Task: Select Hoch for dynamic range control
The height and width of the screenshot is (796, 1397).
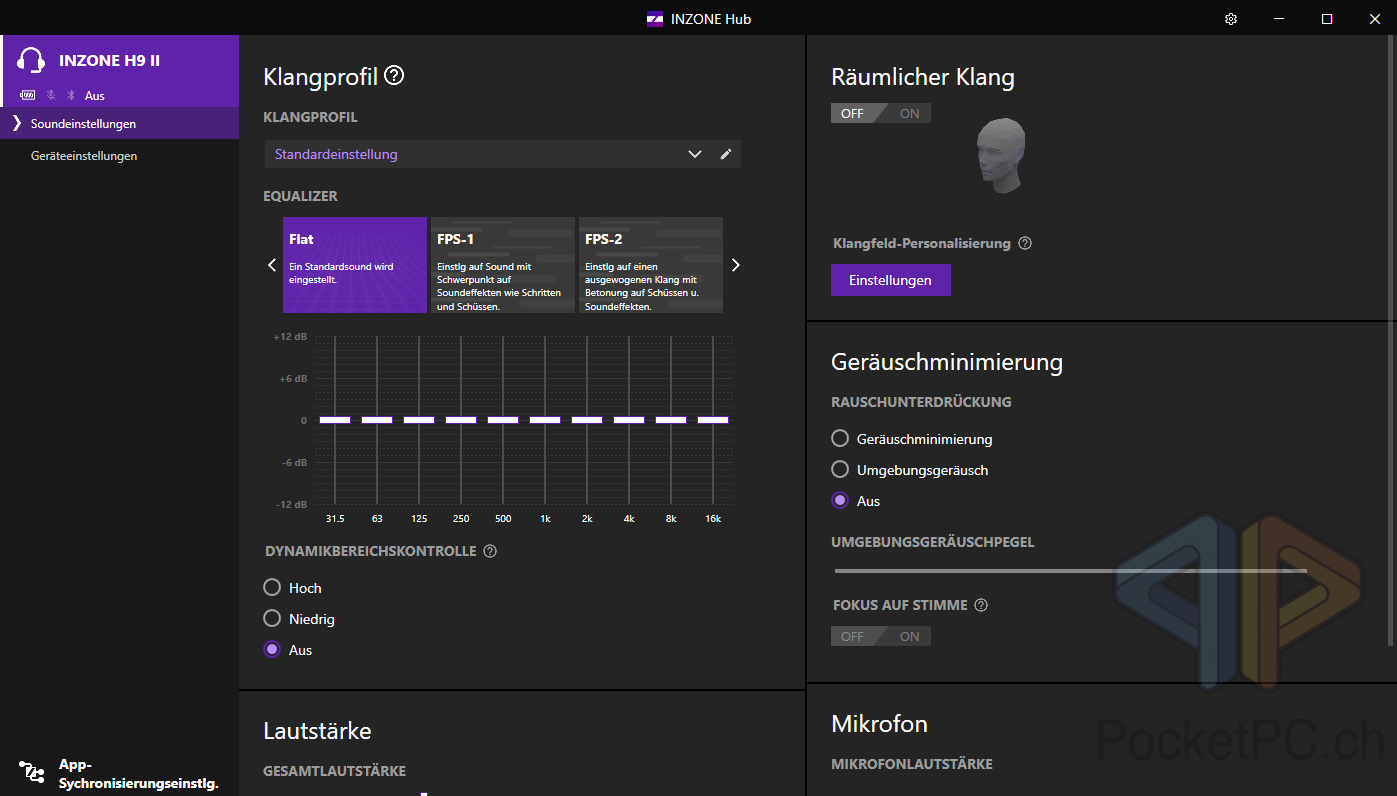Action: [x=272, y=588]
